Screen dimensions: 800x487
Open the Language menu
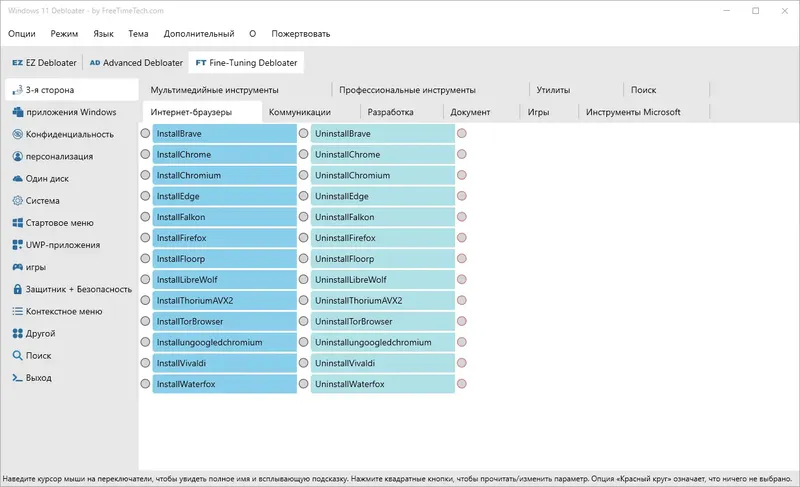103,33
